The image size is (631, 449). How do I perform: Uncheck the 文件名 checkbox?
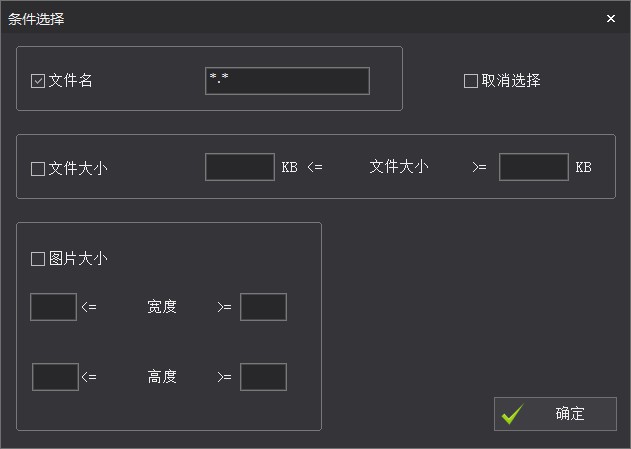pyautogui.click(x=38, y=82)
